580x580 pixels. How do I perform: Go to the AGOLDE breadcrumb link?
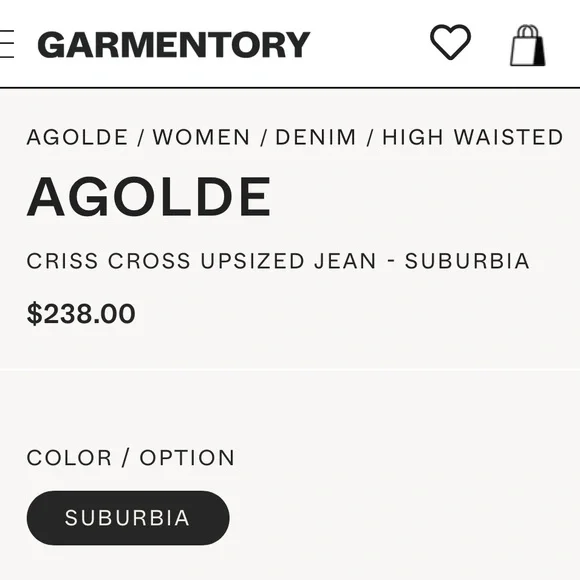coord(77,137)
